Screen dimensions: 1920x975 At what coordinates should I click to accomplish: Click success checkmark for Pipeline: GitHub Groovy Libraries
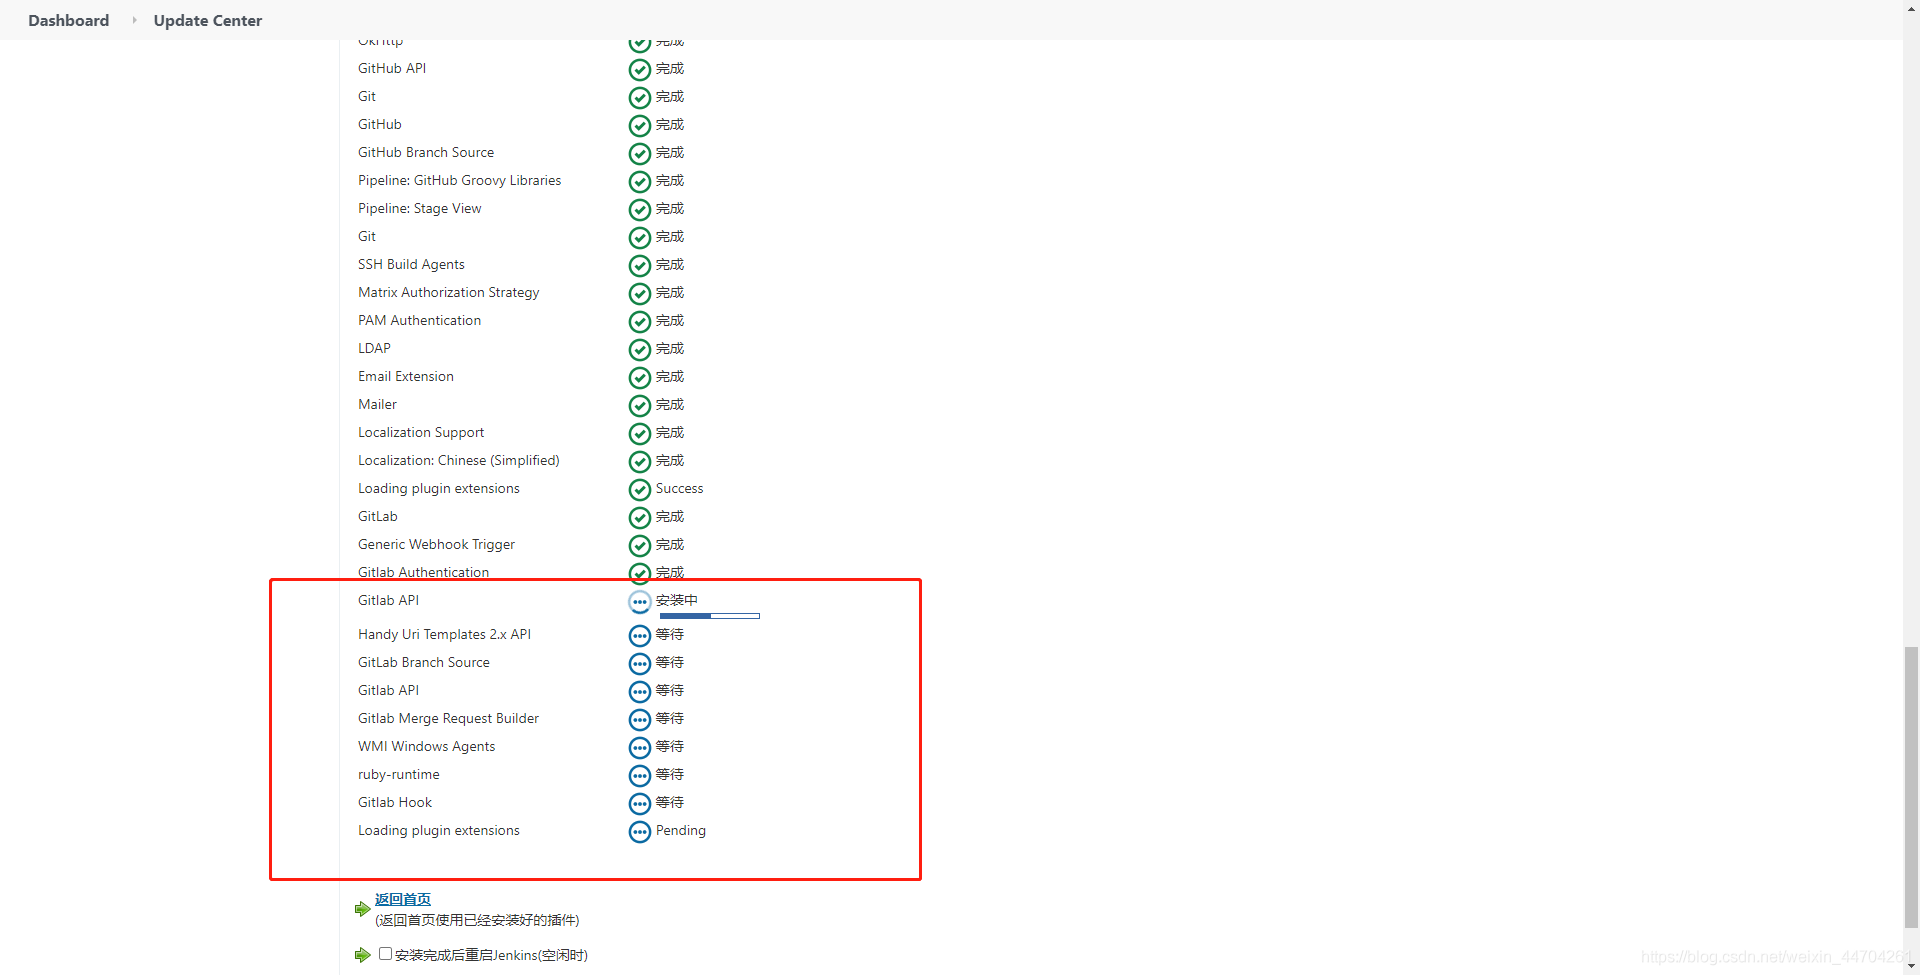(x=640, y=182)
